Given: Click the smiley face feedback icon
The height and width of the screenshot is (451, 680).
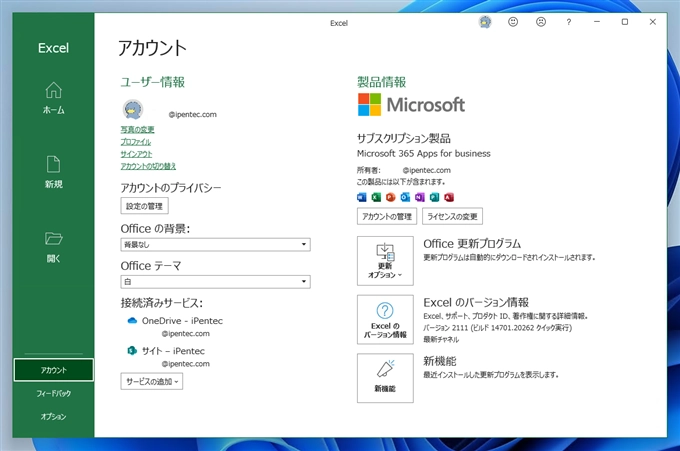Looking at the screenshot, I should [513, 22].
